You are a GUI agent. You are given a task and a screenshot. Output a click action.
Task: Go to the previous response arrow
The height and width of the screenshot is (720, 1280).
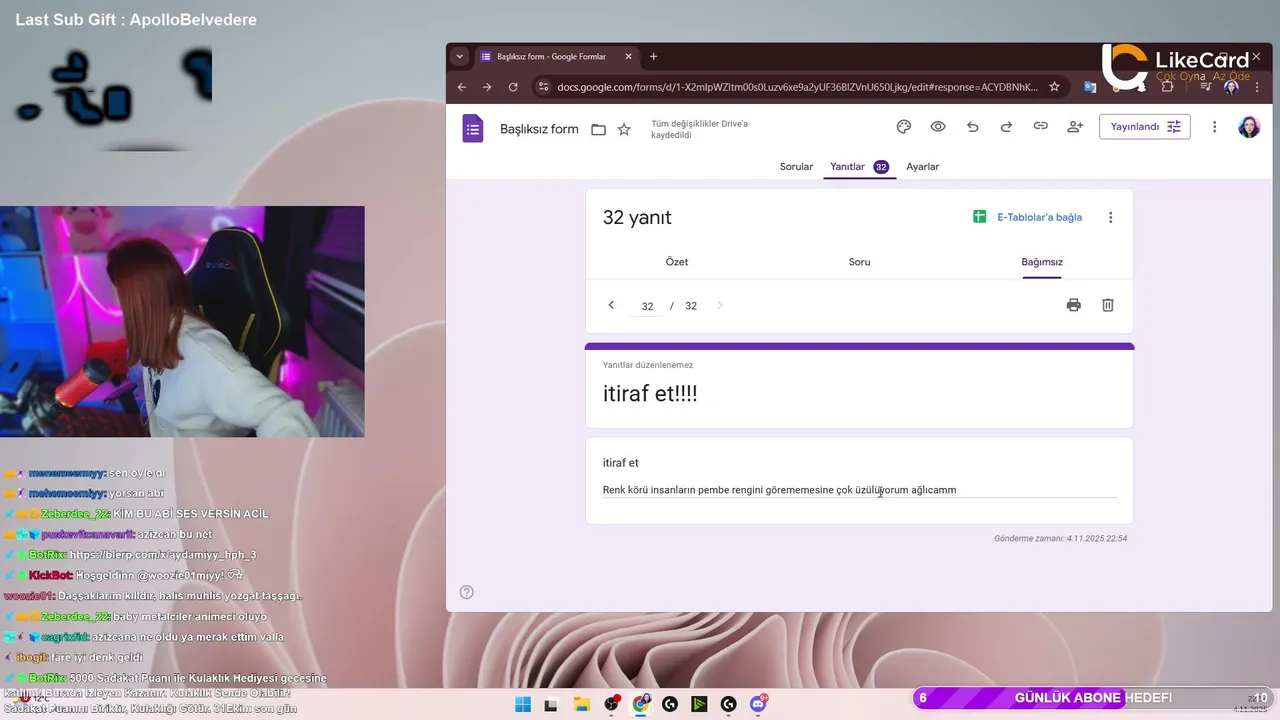[x=611, y=305]
